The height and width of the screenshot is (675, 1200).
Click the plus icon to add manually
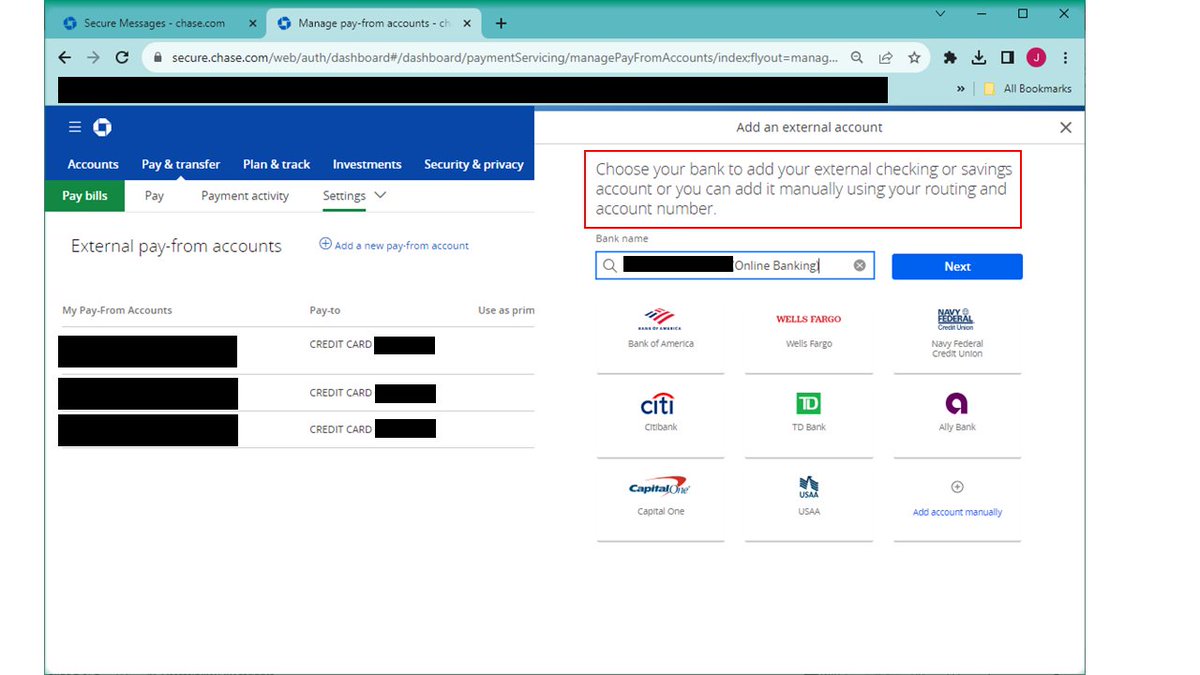957,487
